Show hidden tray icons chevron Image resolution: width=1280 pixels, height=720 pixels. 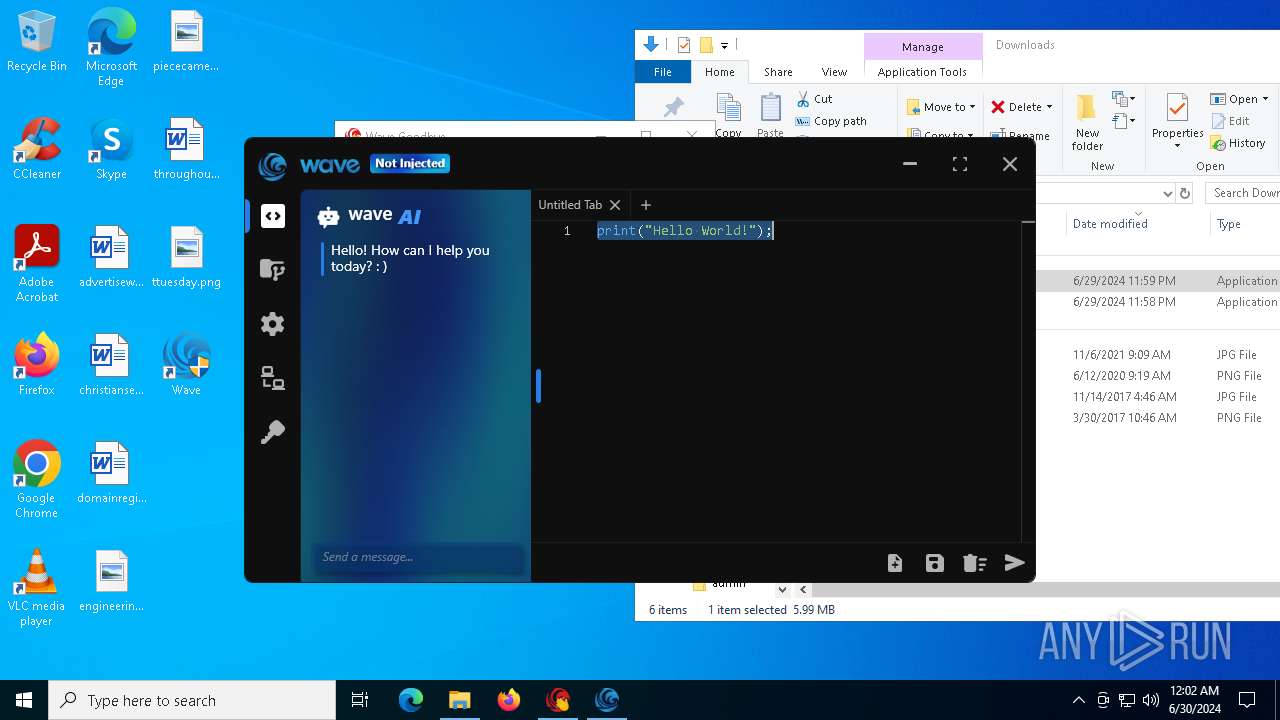(1078, 700)
